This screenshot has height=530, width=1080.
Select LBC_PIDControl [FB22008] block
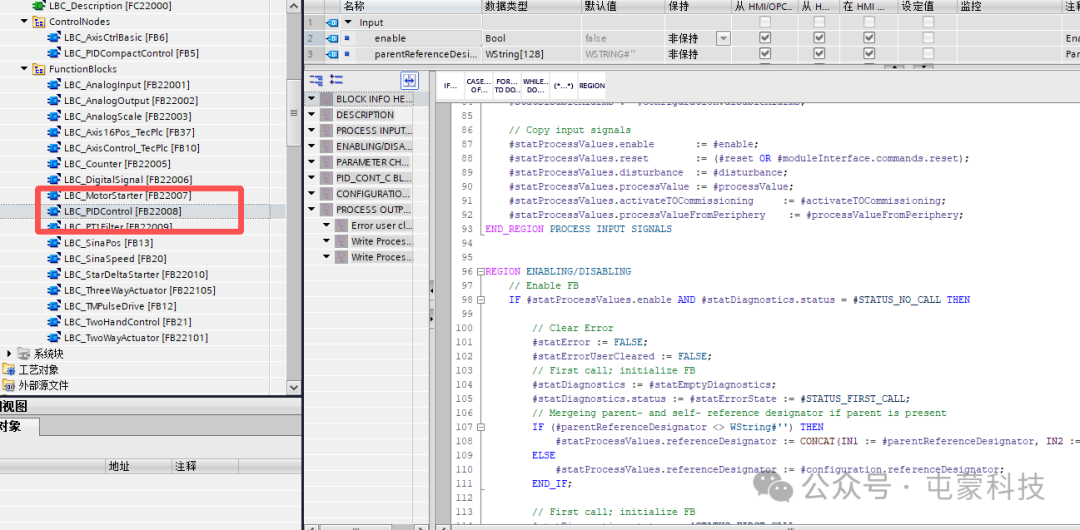(122, 211)
